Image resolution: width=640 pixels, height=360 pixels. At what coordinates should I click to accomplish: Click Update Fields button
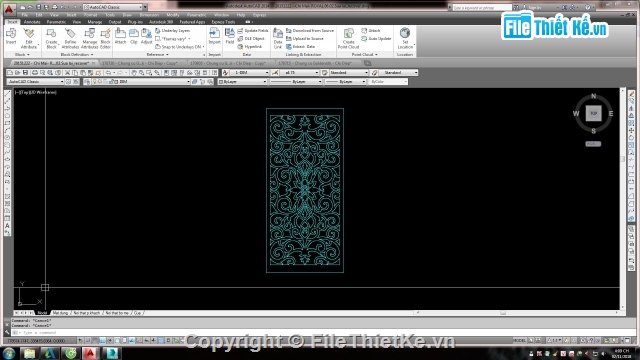point(253,31)
